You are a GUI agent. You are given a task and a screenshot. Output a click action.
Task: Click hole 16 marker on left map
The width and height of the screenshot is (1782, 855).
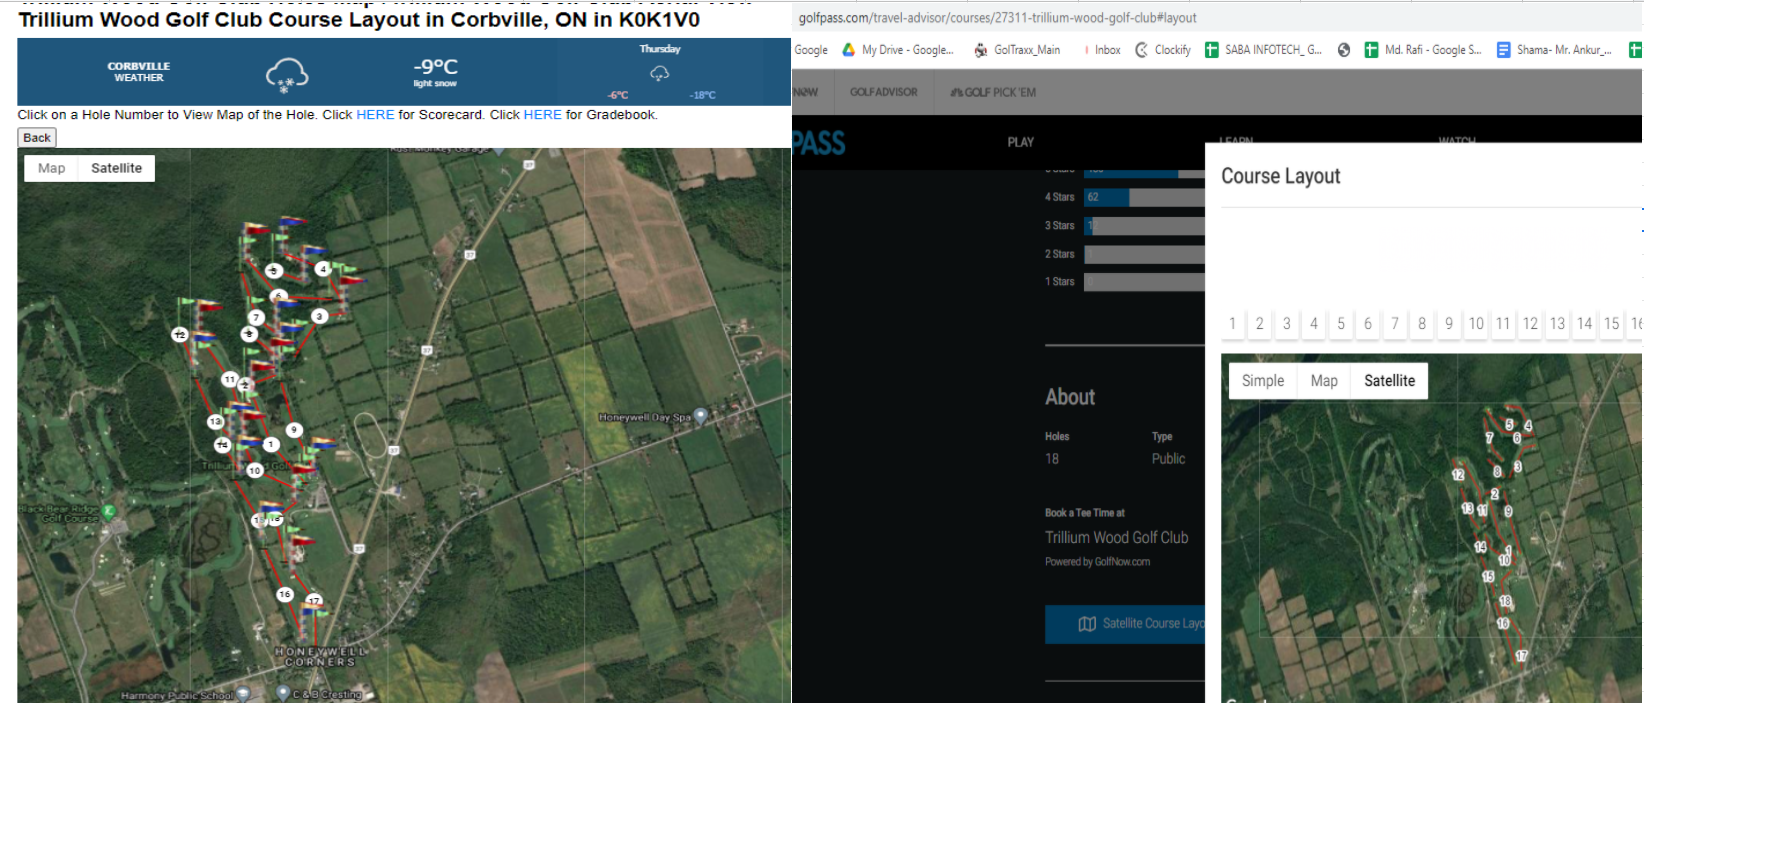[285, 594]
